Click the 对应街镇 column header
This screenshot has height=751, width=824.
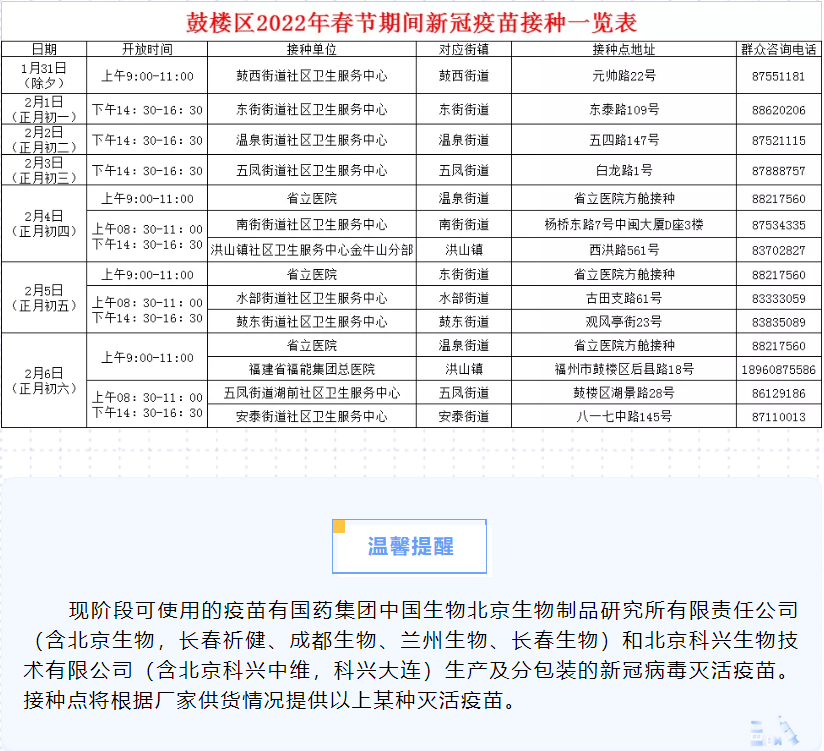pyautogui.click(x=464, y=49)
